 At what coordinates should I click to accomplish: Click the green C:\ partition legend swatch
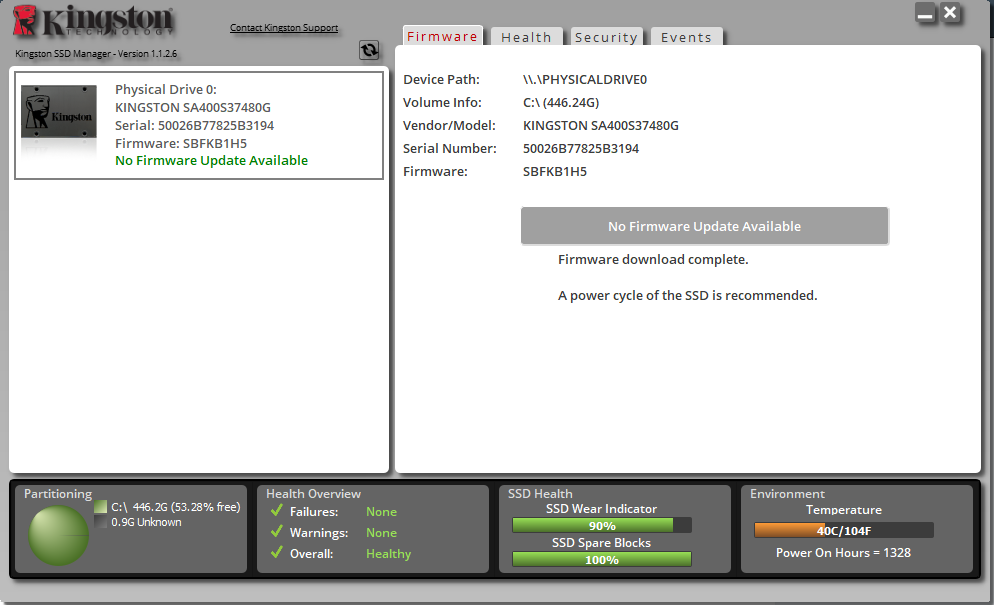(x=100, y=507)
